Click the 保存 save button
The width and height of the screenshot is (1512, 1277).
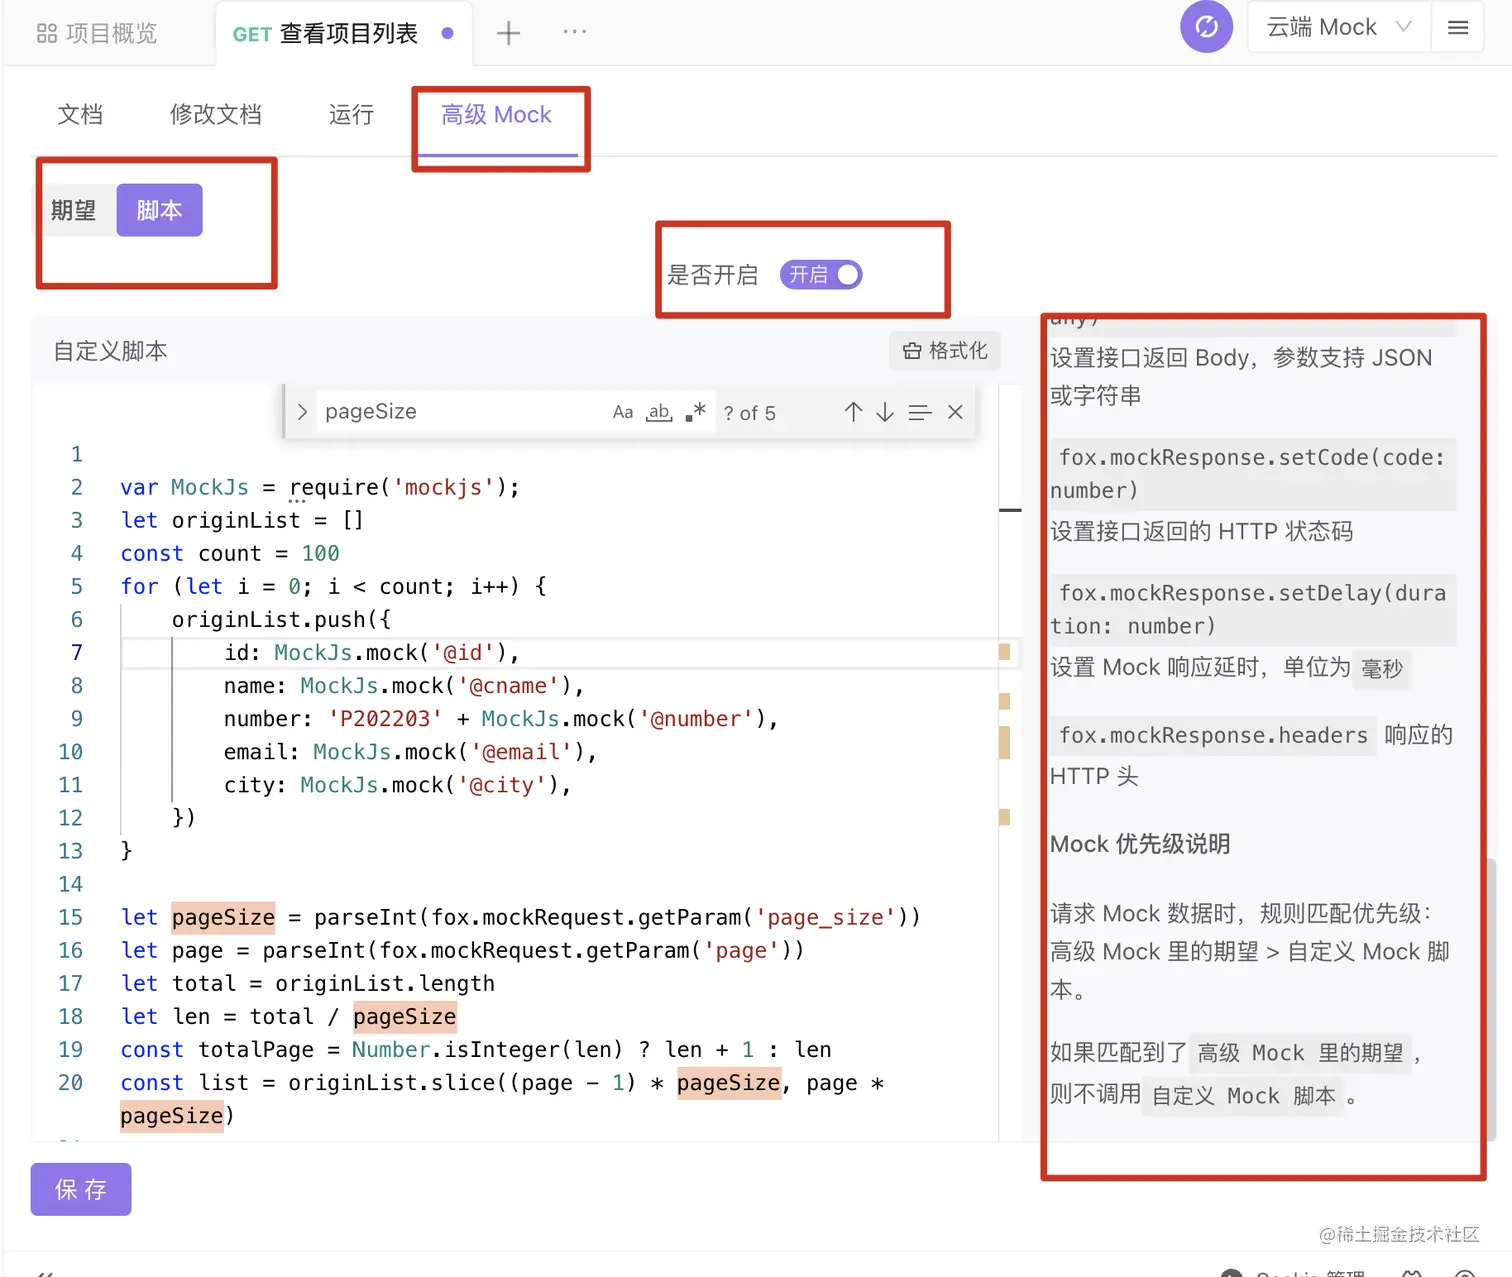[81, 1189]
